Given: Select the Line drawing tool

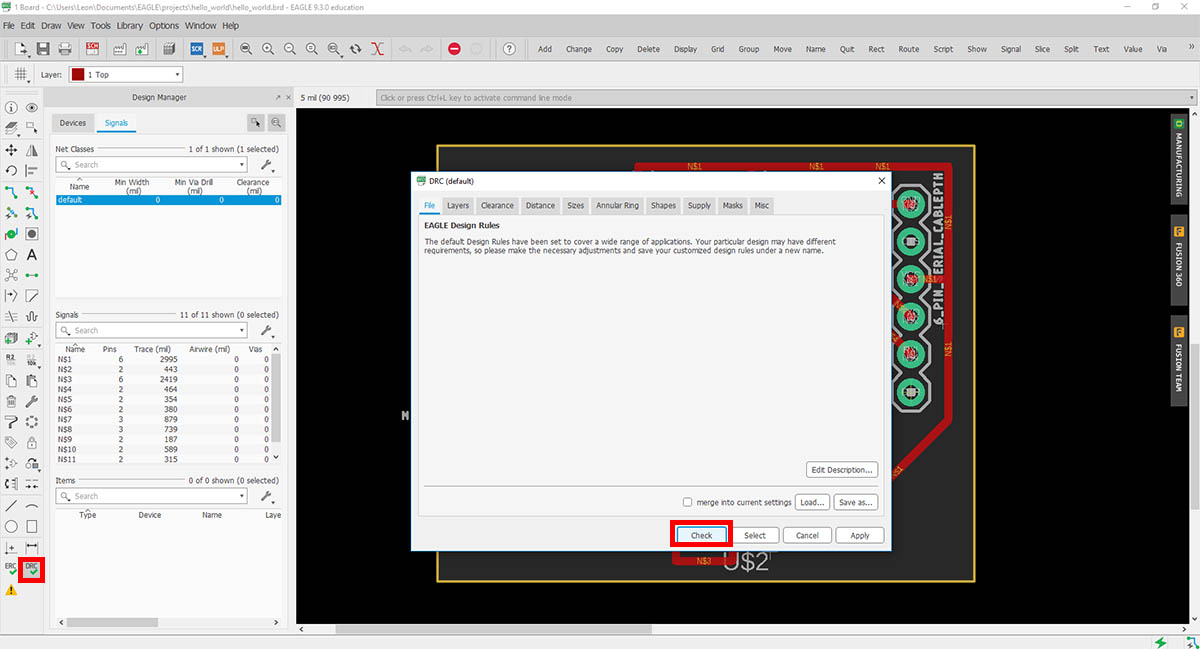Looking at the screenshot, I should (x=11, y=506).
